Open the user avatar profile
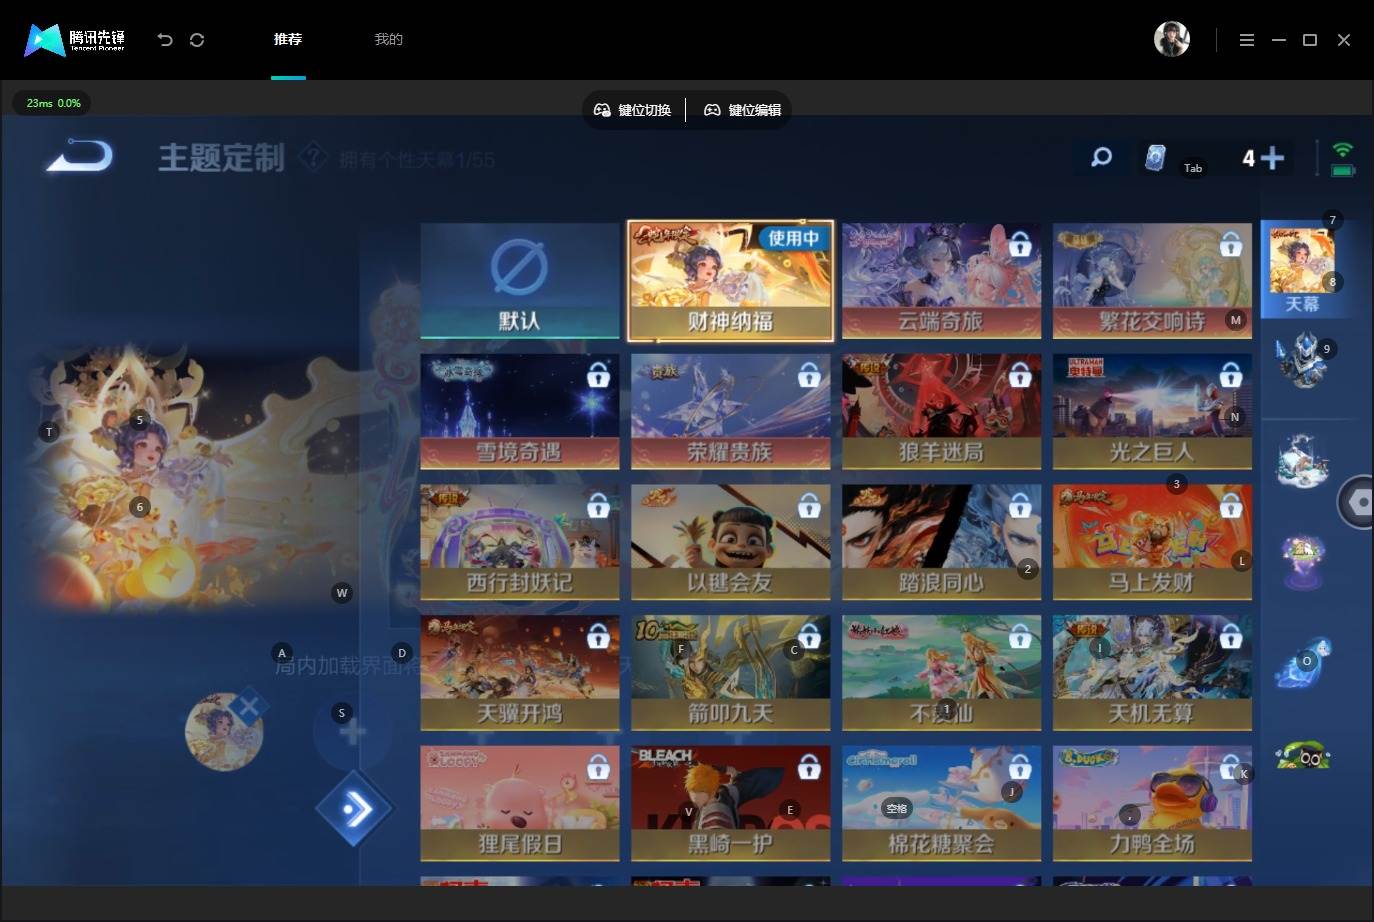The height and width of the screenshot is (922, 1374). coord(1172,40)
